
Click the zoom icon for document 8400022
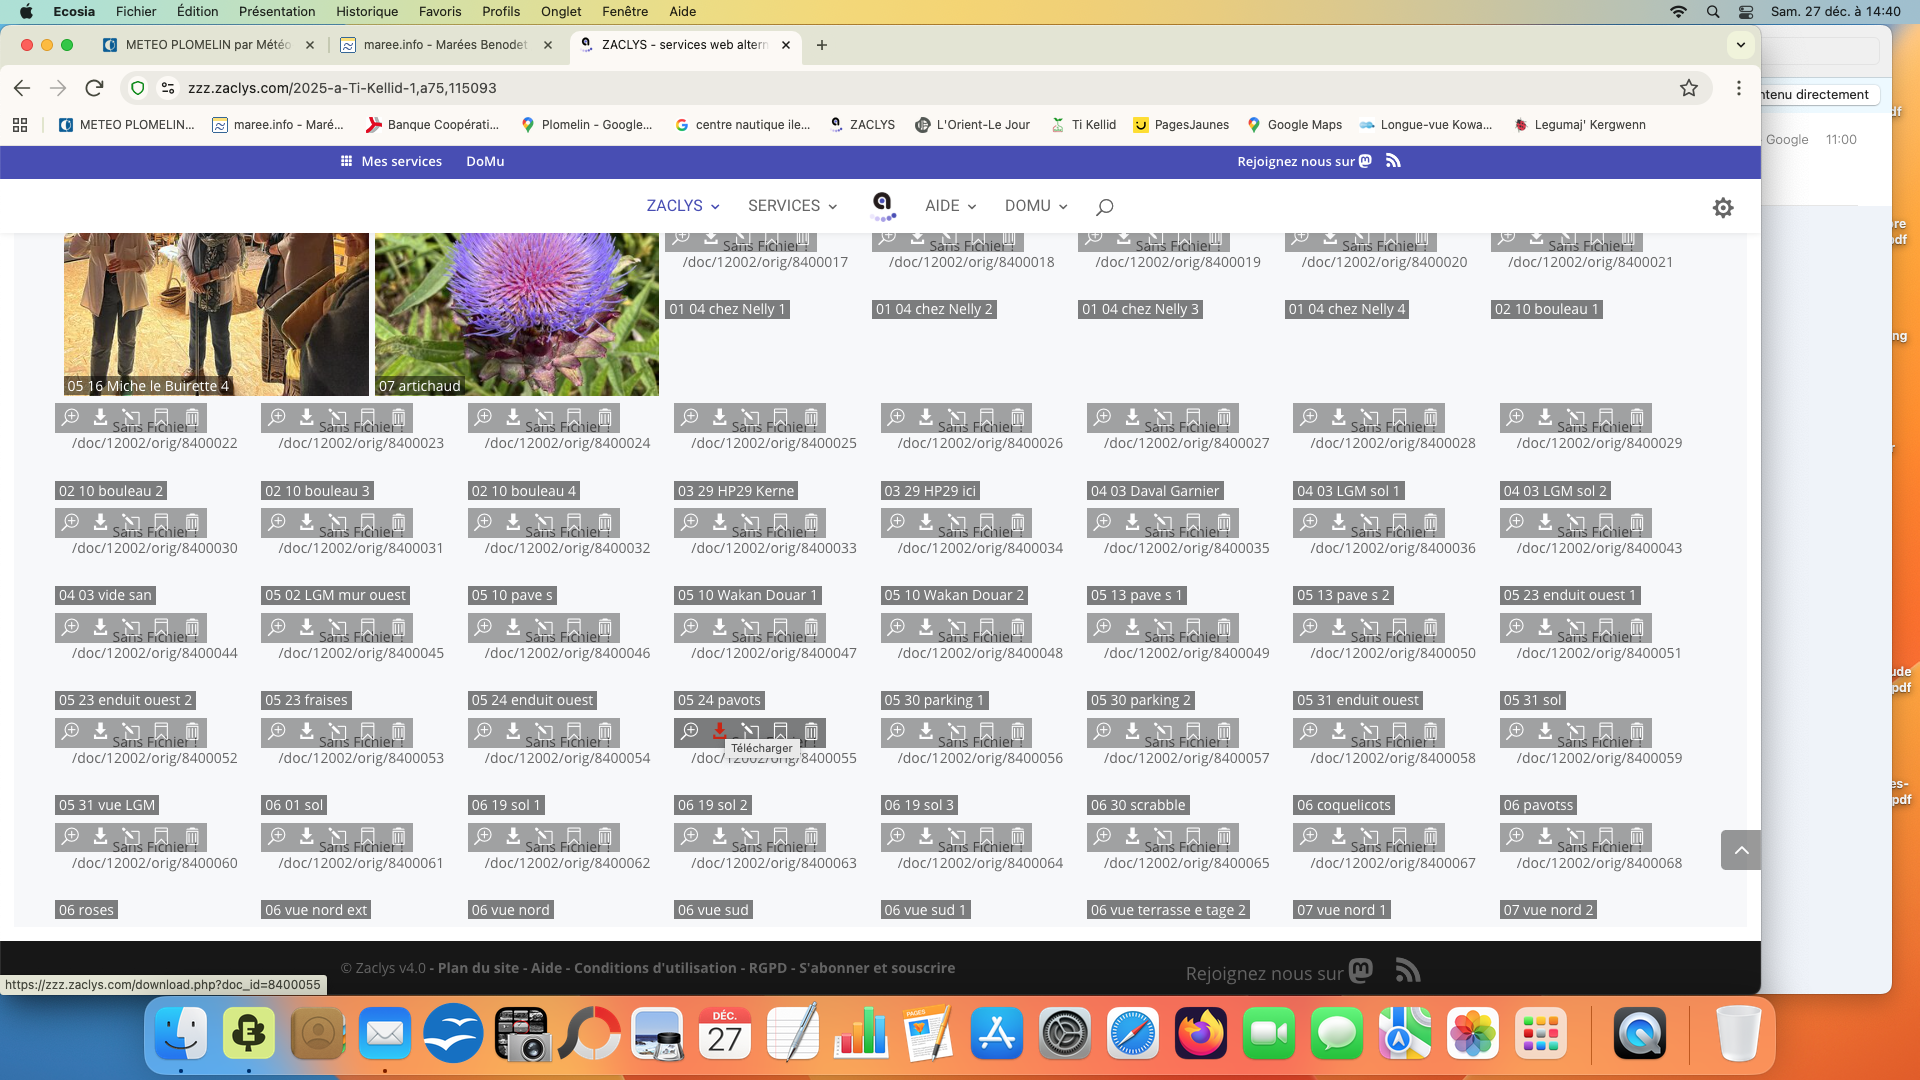[x=70, y=417]
